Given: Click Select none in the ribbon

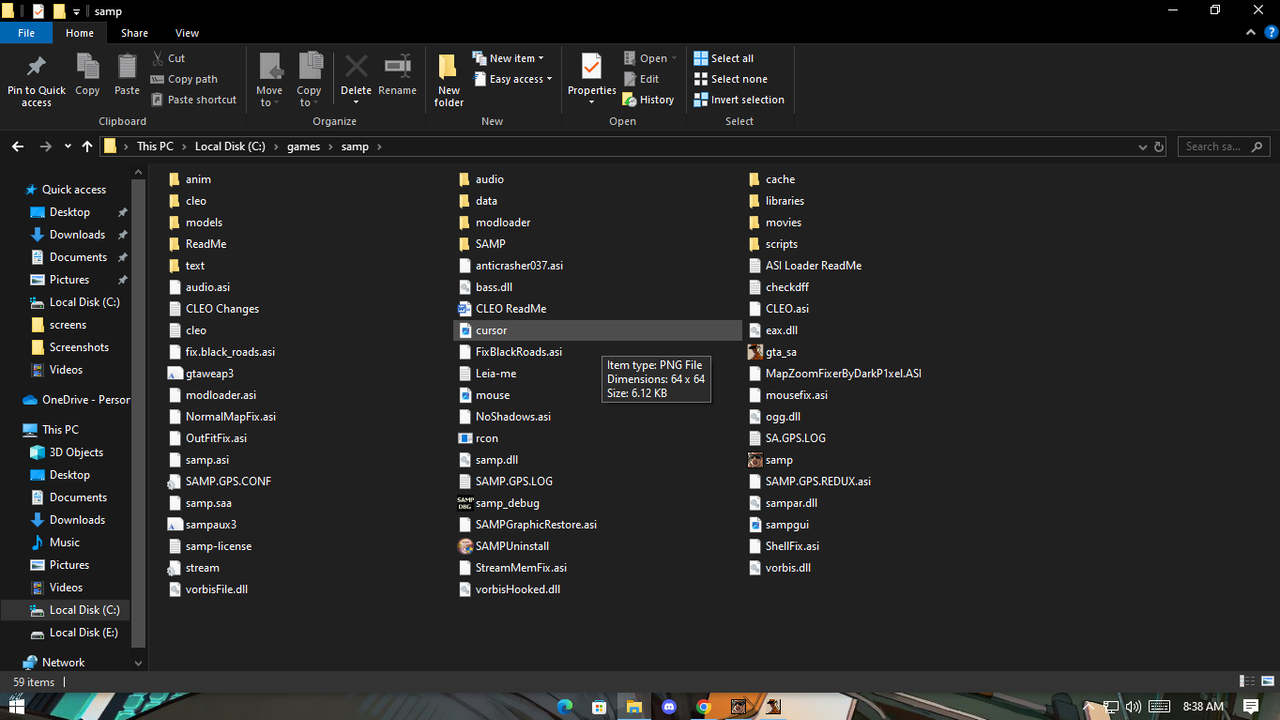Looking at the screenshot, I should tap(731, 79).
